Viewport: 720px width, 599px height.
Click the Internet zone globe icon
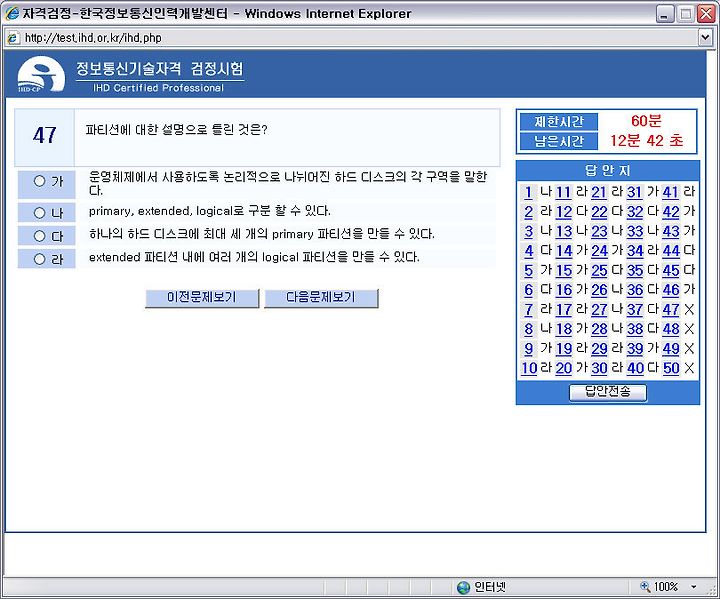[464, 587]
